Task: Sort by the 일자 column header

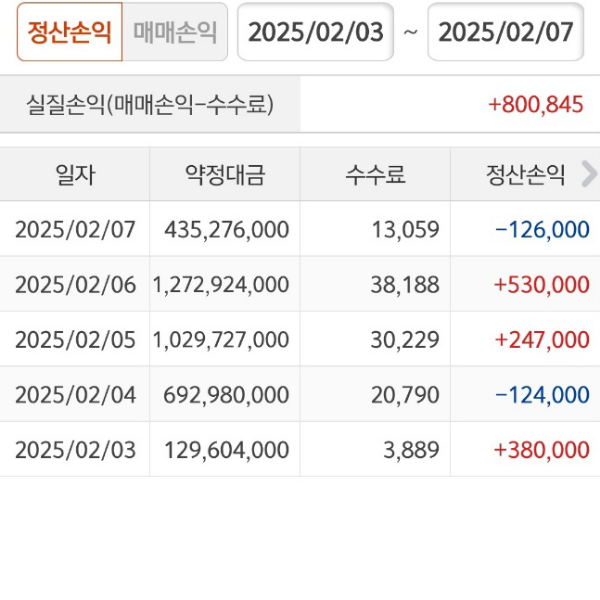Action: click(x=75, y=175)
